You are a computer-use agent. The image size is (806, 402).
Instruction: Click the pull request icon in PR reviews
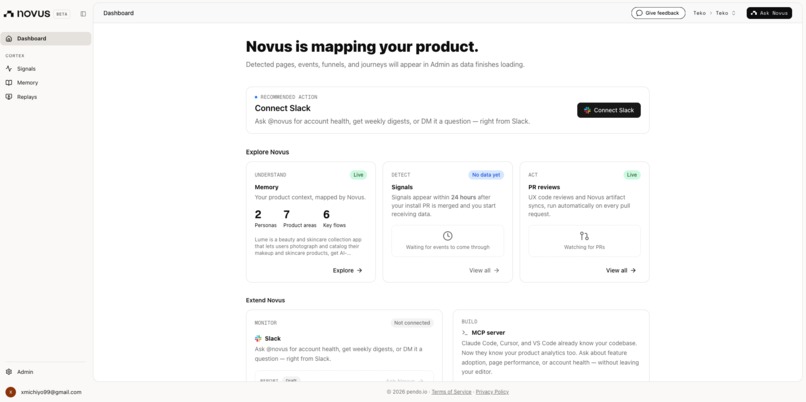[584, 236]
